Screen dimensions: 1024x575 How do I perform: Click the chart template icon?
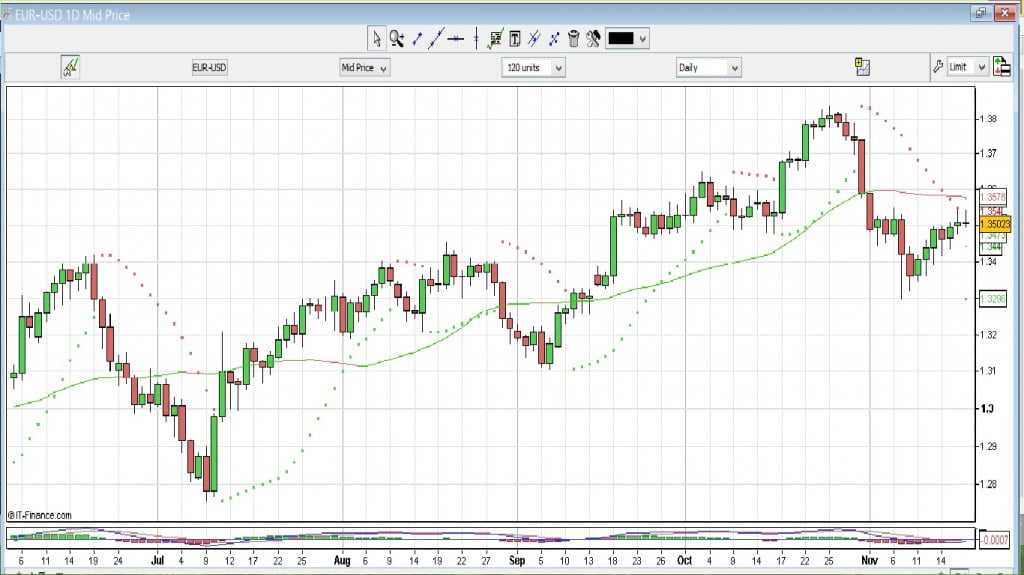(x=862, y=67)
